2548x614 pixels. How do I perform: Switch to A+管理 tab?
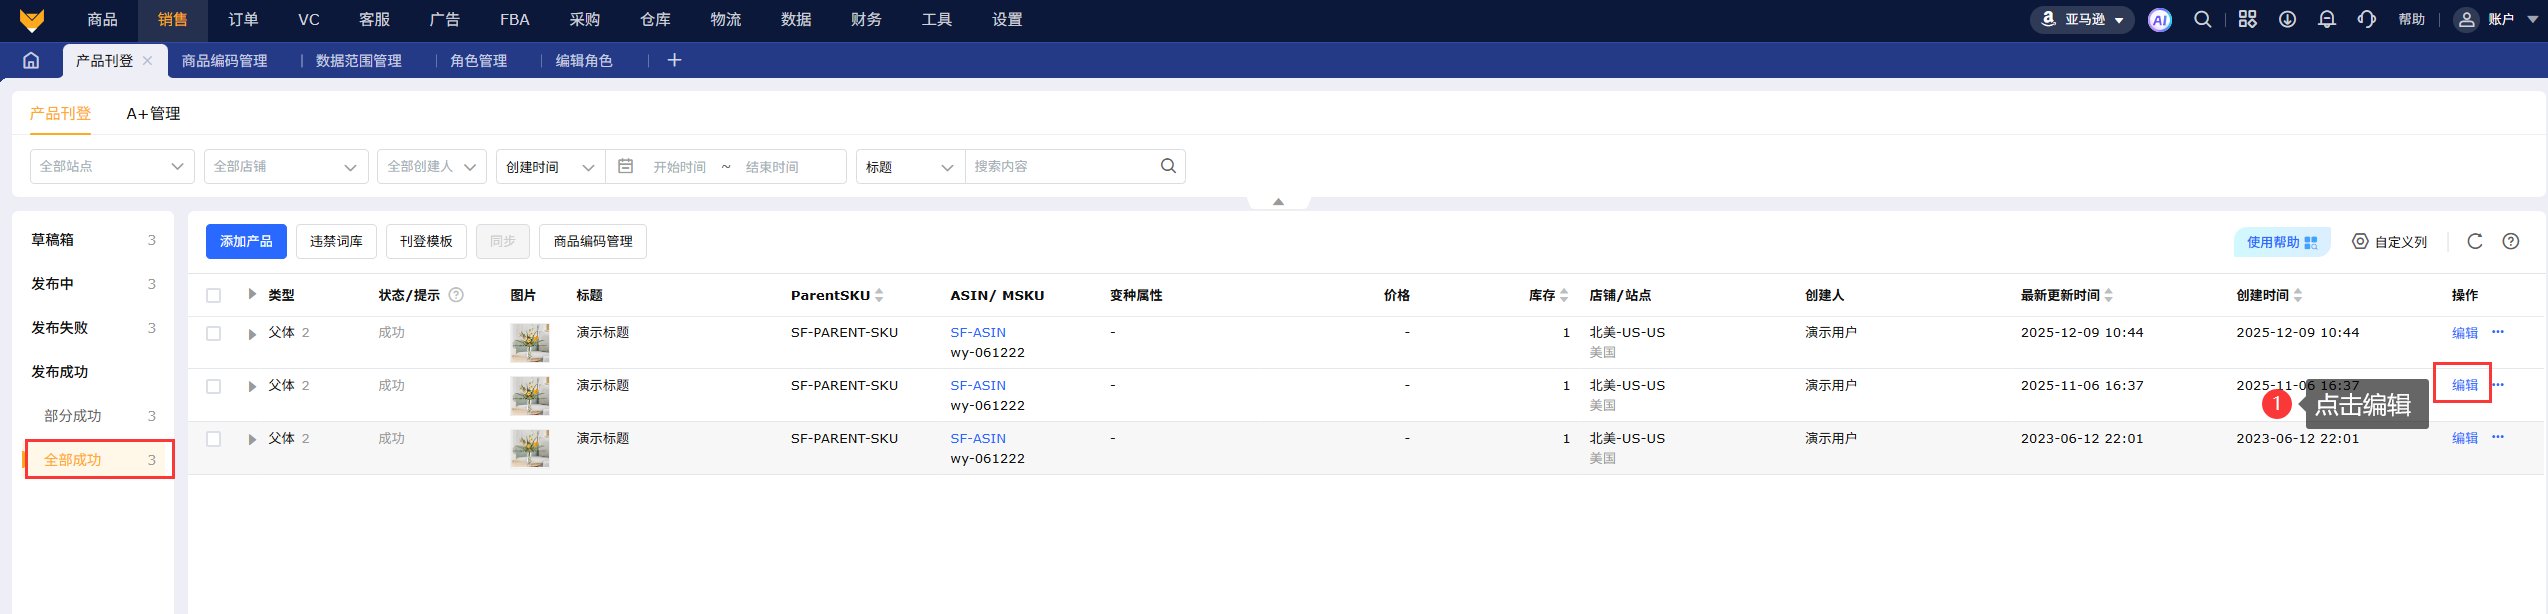point(153,114)
